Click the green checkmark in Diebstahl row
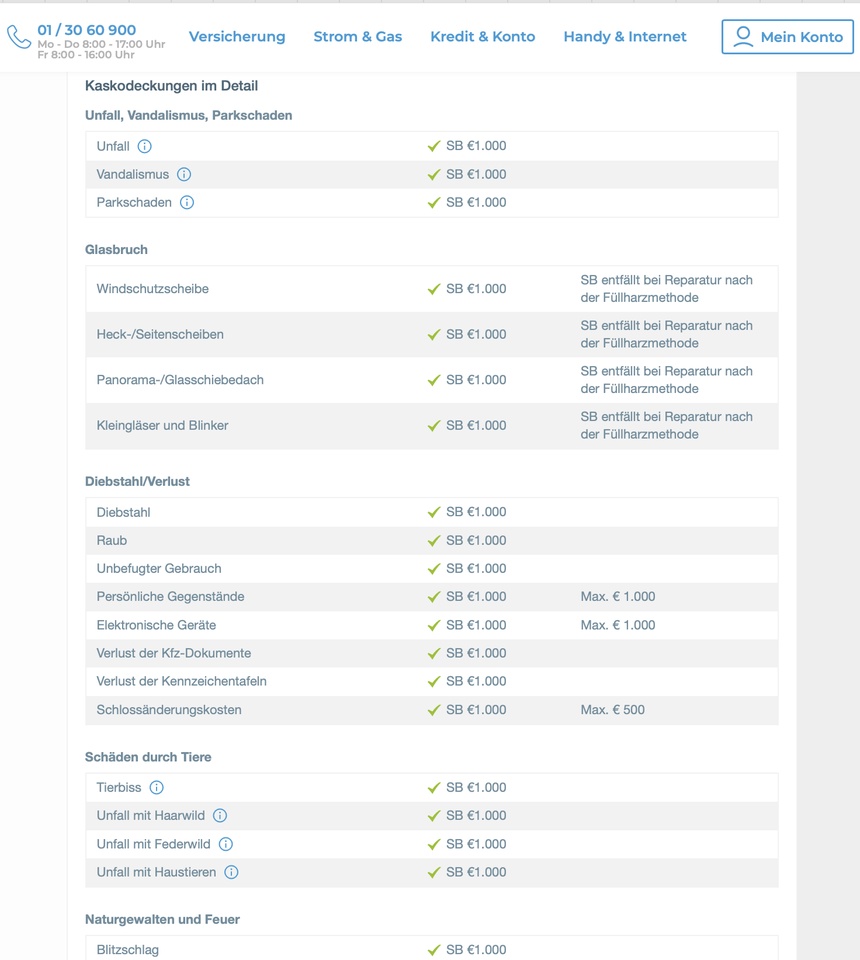Image resolution: width=860 pixels, height=960 pixels. (434, 512)
